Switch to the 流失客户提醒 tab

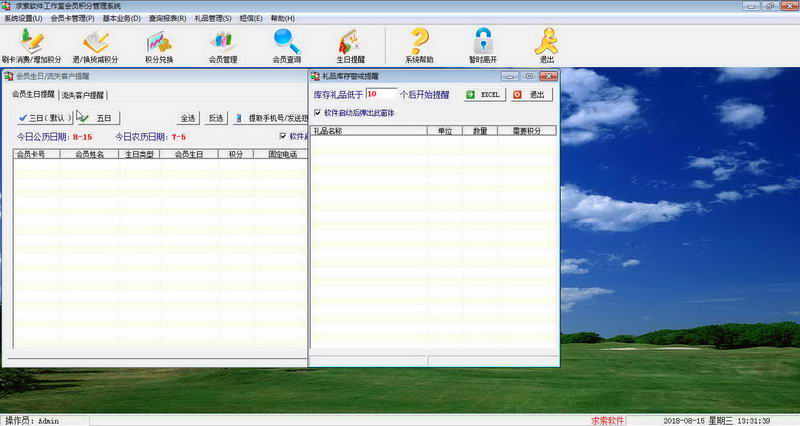(82, 95)
